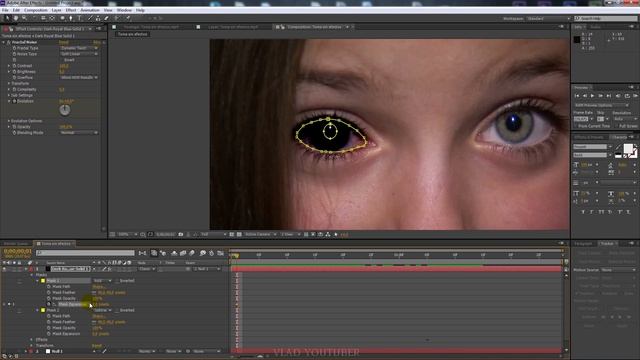Toggle the Auto-keyframe stopwatch icon
This screenshot has height=360, width=640.
(211, 253)
